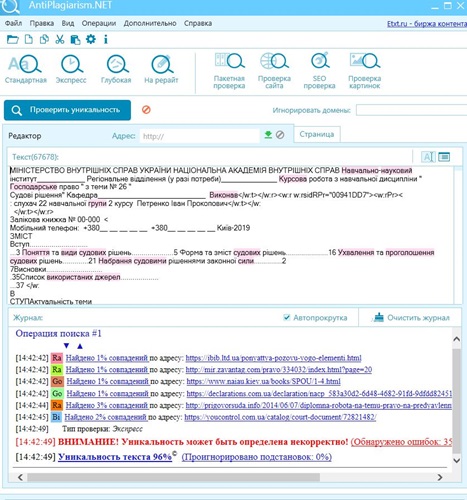The image size is (467, 500).
Task: Cut text with the scissors icon
Action: pyautogui.click(x=60, y=40)
